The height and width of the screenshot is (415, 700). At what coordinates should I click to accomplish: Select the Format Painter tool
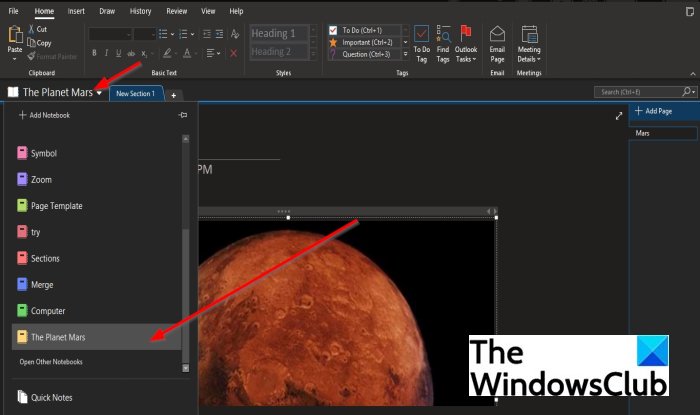pyautogui.click(x=52, y=57)
